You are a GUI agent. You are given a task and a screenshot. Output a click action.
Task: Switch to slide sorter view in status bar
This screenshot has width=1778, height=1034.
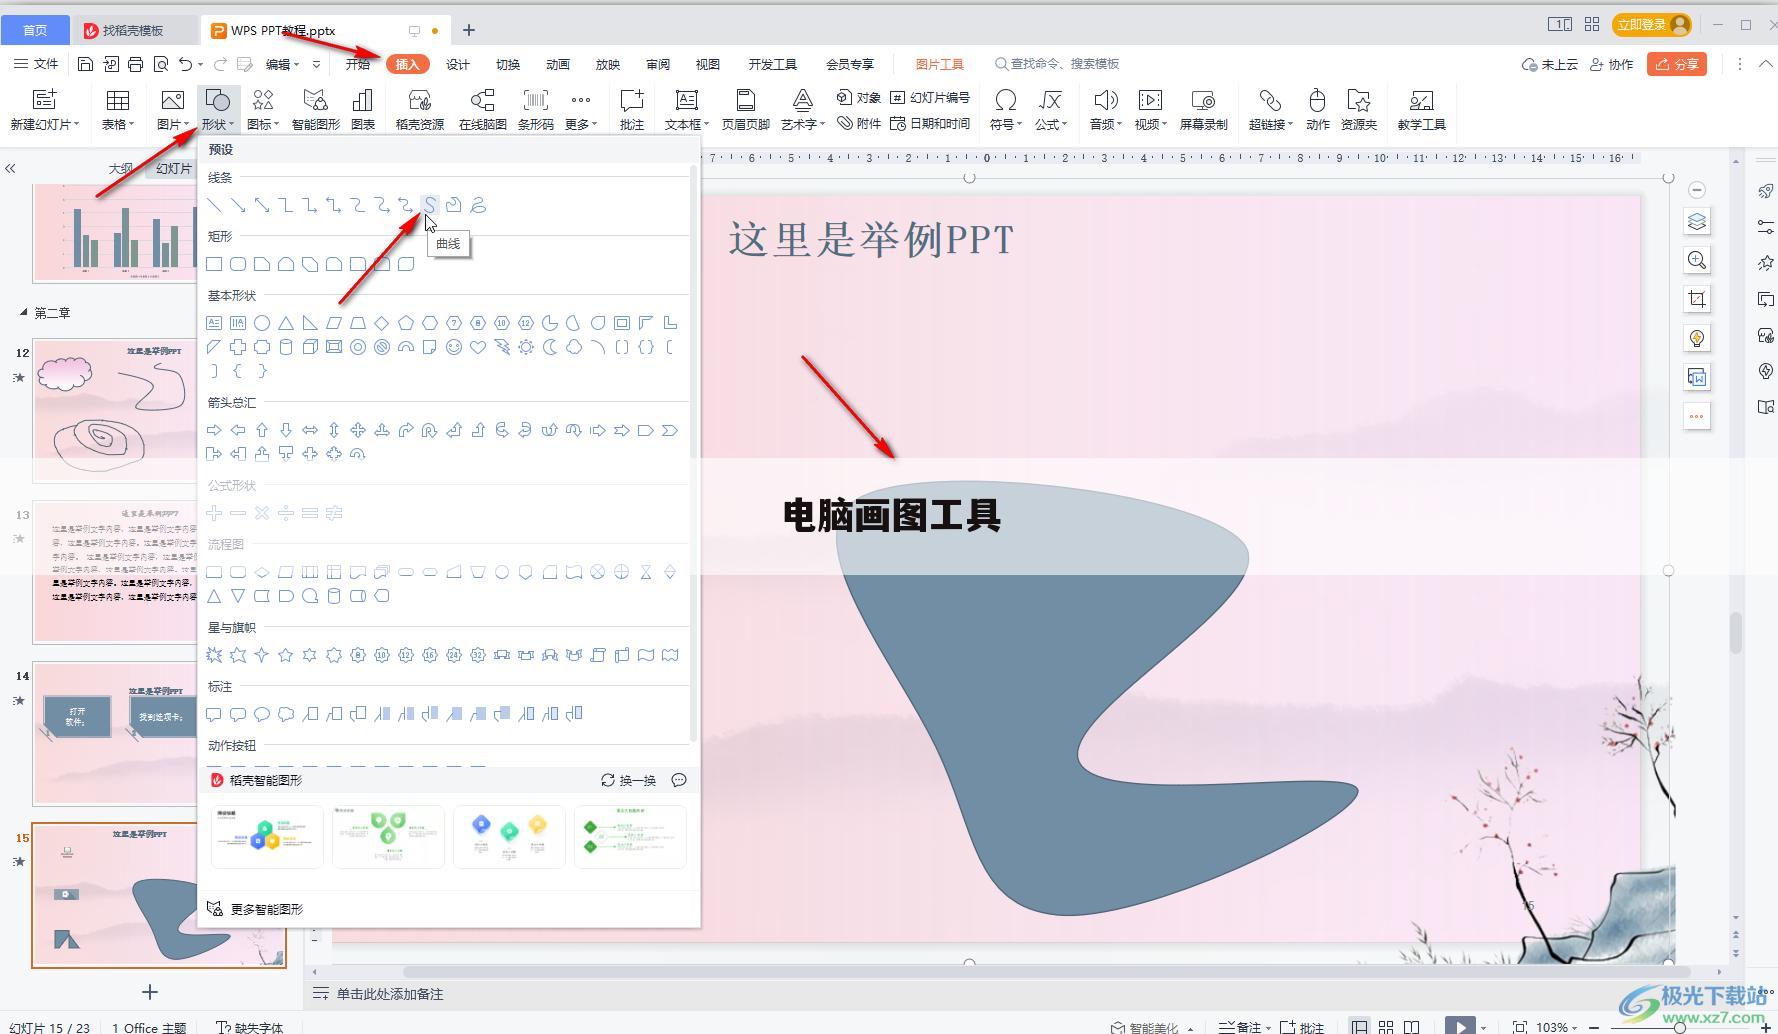pos(1386,1027)
